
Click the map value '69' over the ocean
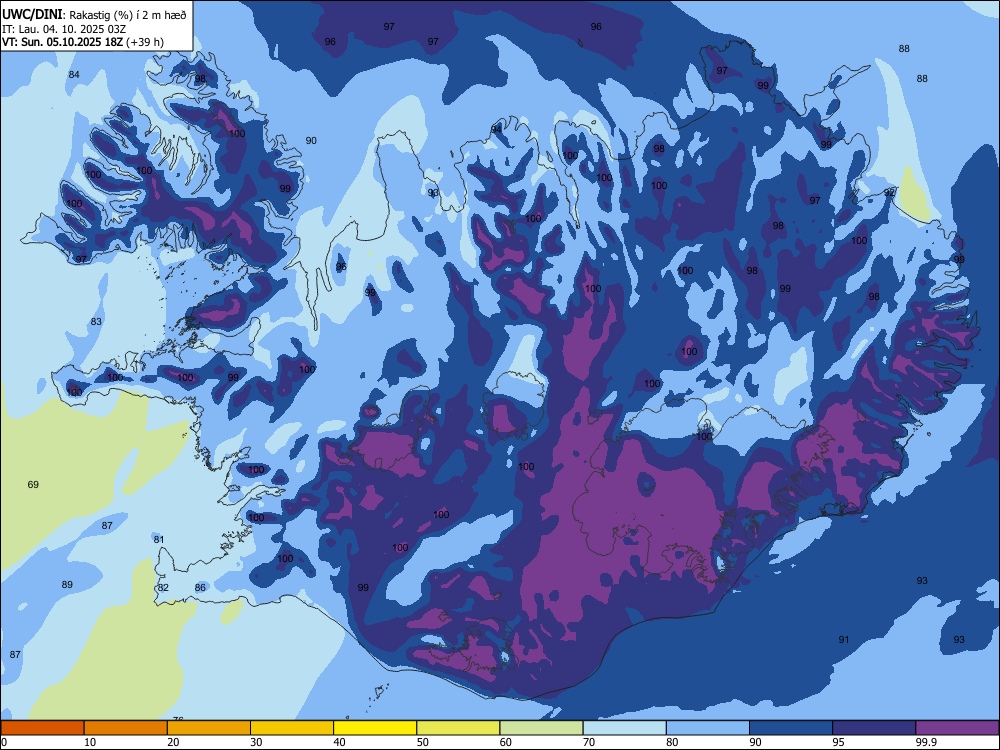(33, 485)
